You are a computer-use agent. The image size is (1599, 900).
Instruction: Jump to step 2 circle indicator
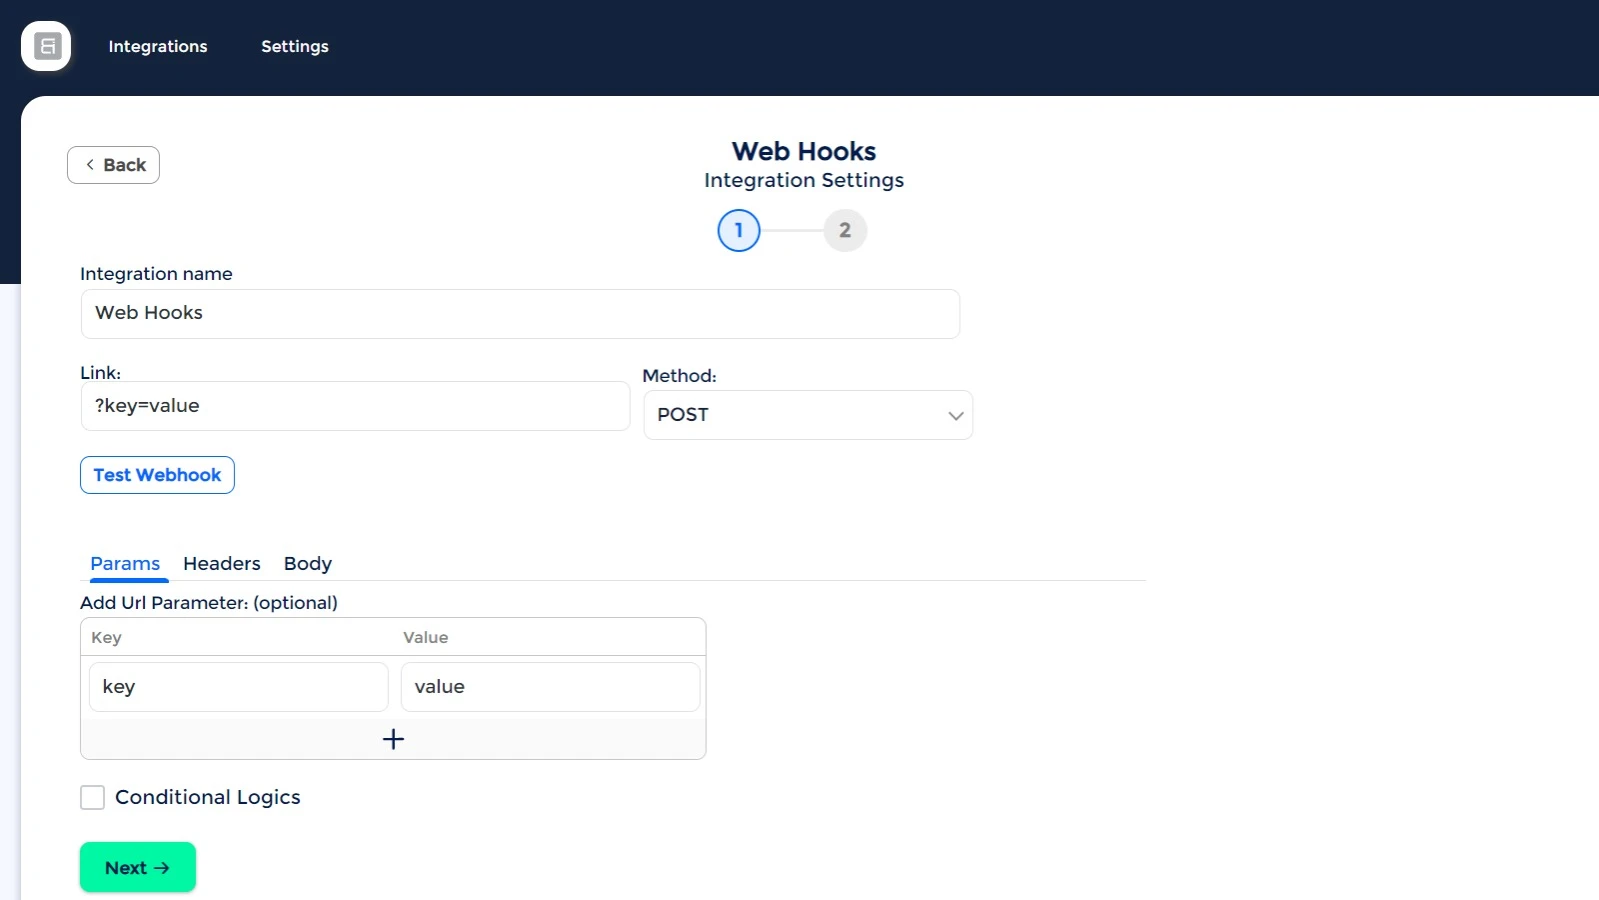[845, 230]
